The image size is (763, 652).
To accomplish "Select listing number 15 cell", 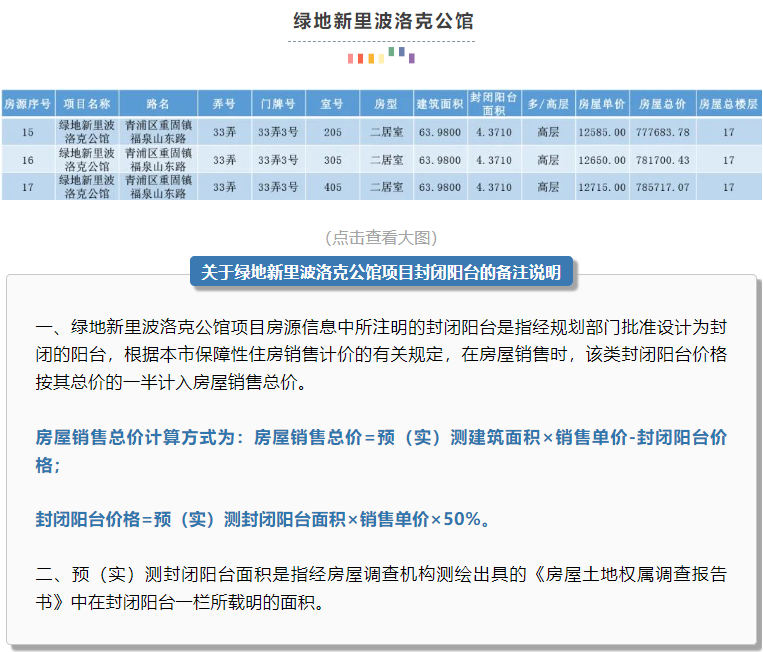I will [x=28, y=132].
